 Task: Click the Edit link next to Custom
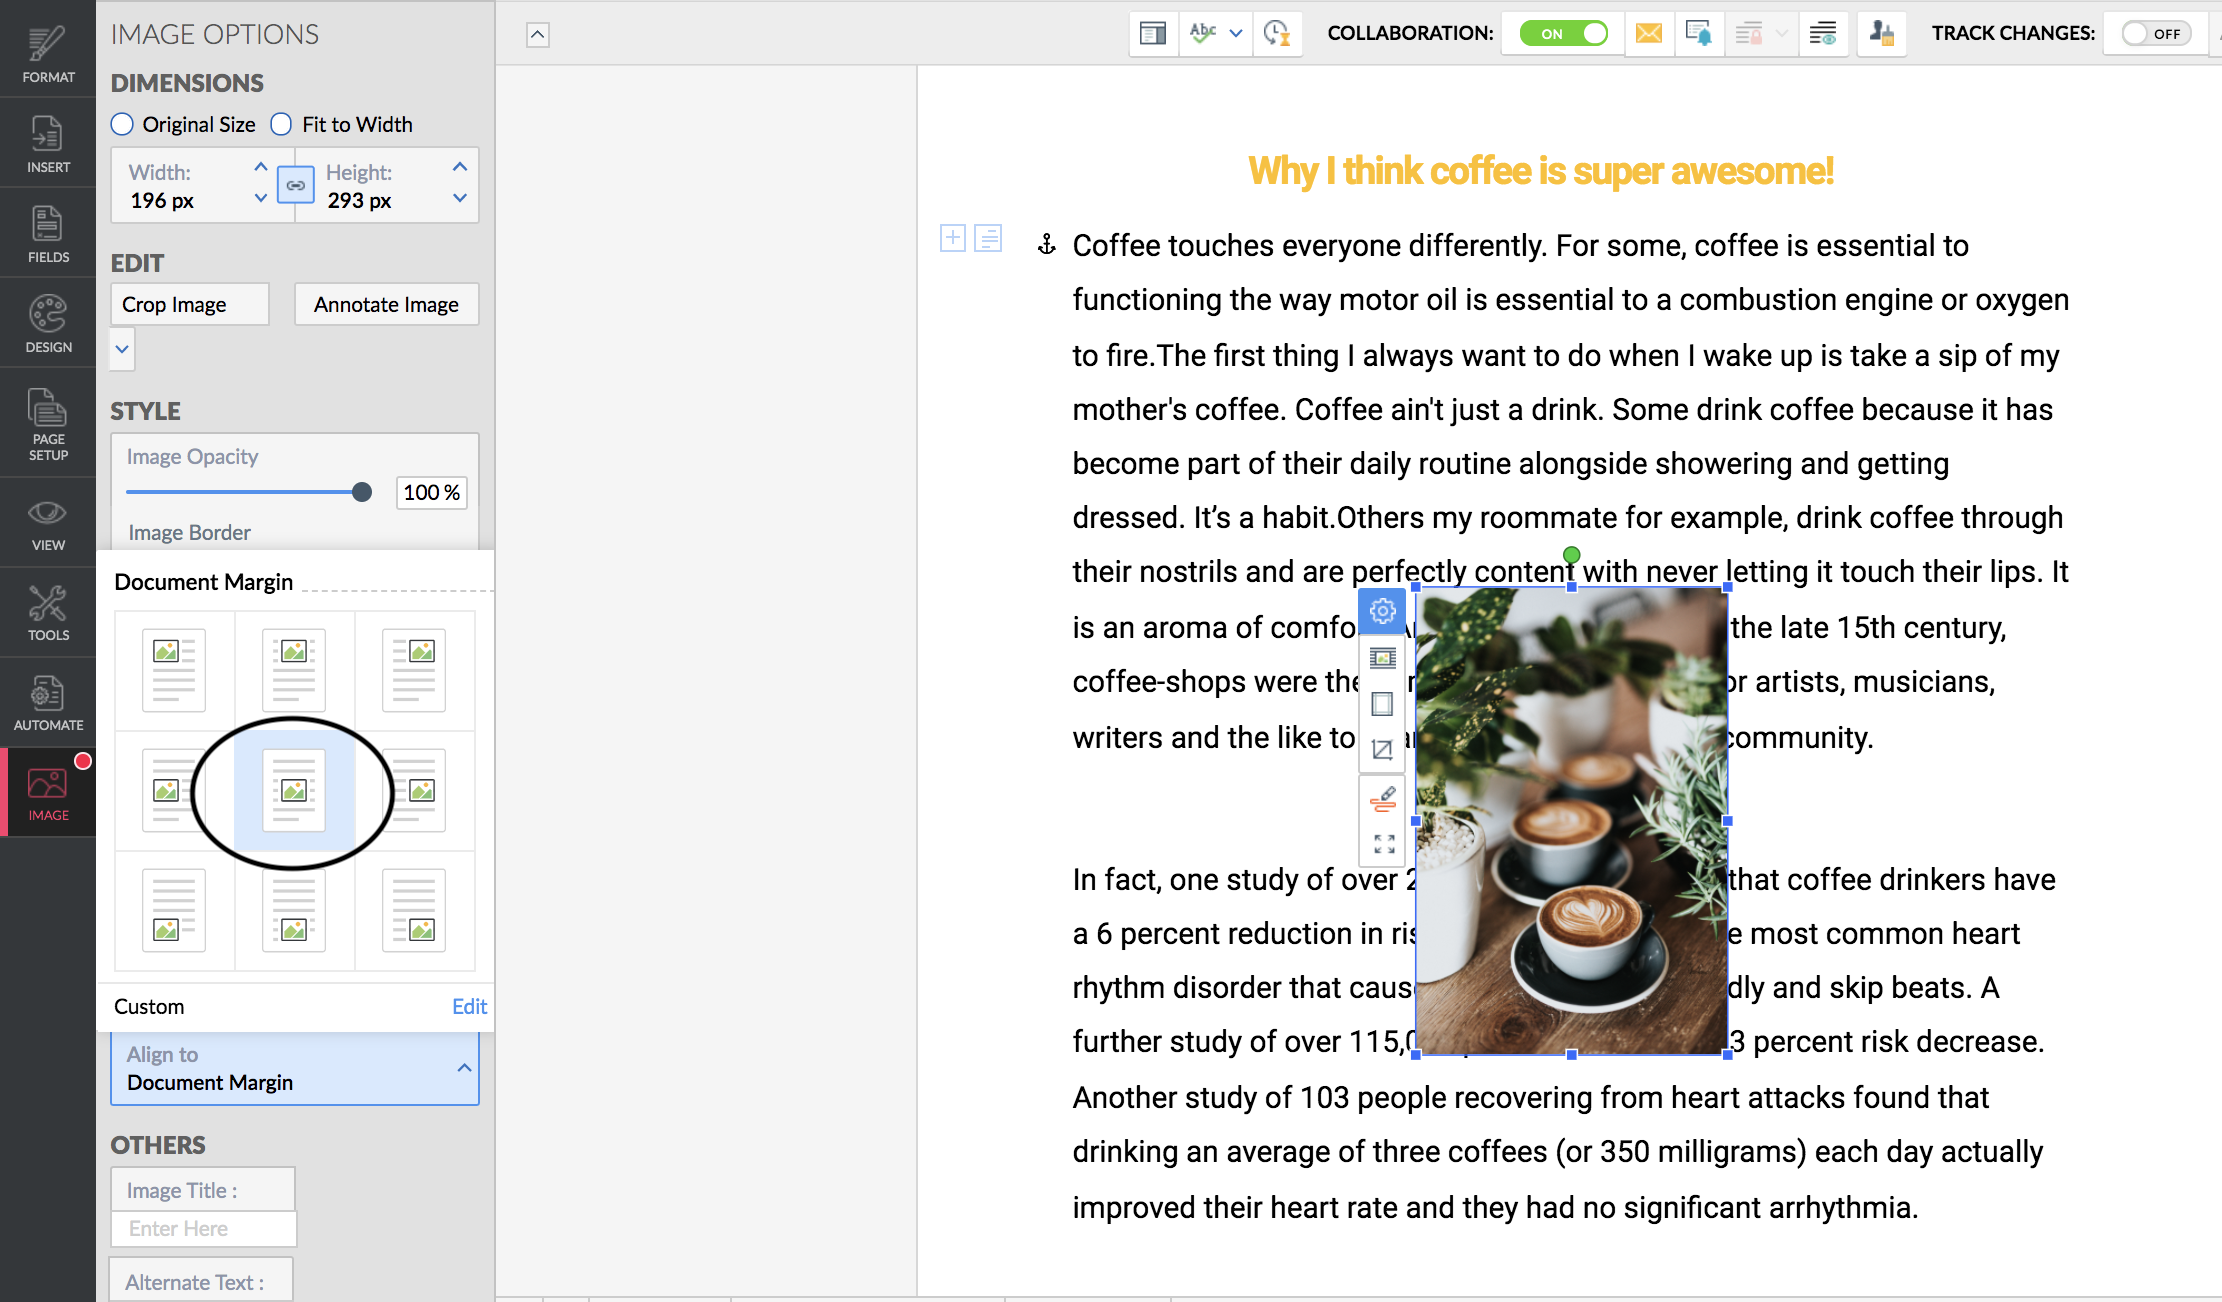[469, 1007]
